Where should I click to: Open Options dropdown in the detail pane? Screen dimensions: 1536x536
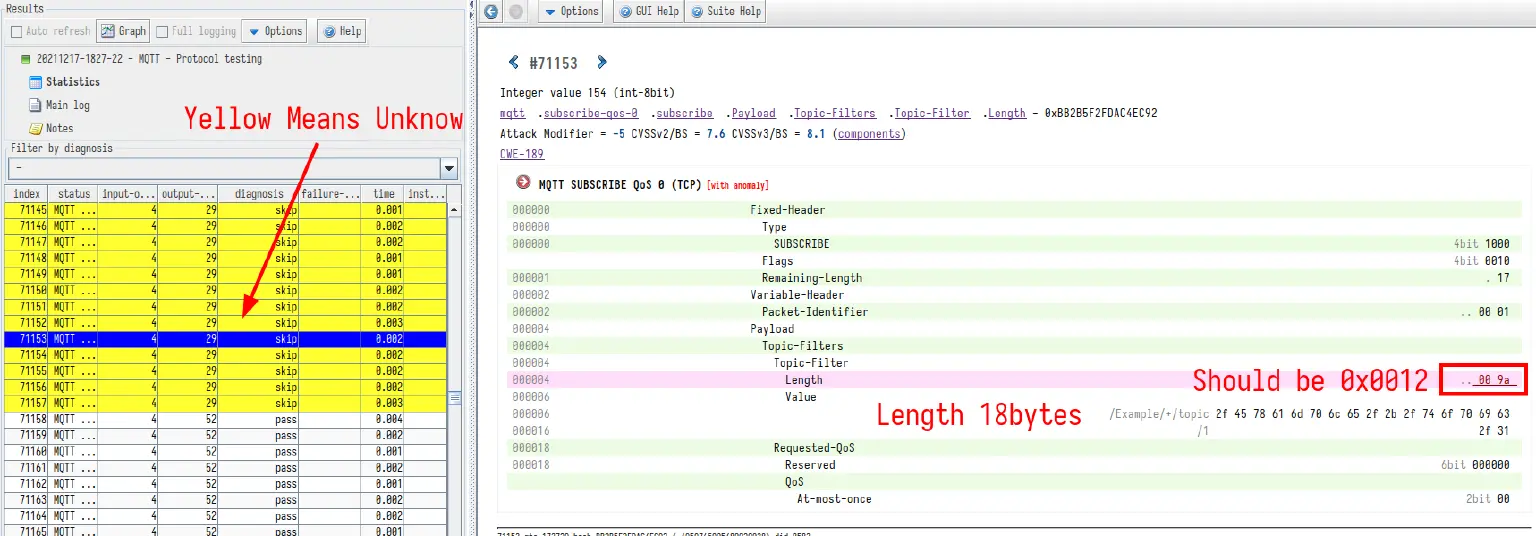[570, 11]
